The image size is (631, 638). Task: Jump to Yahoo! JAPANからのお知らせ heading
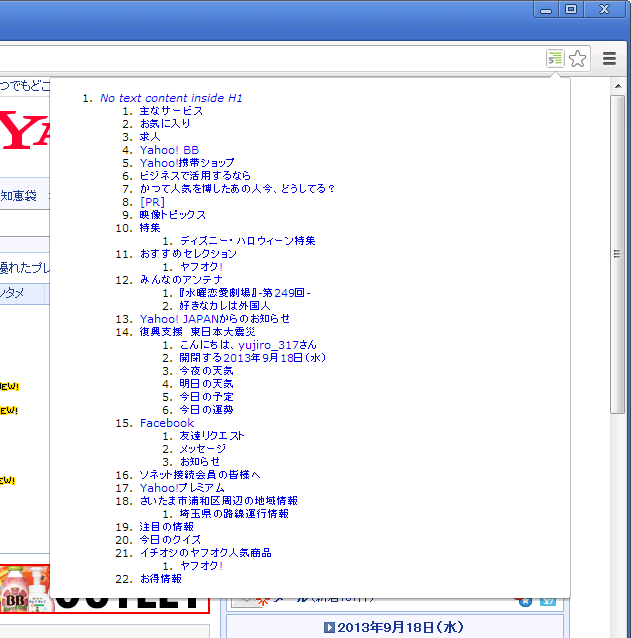pos(214,319)
